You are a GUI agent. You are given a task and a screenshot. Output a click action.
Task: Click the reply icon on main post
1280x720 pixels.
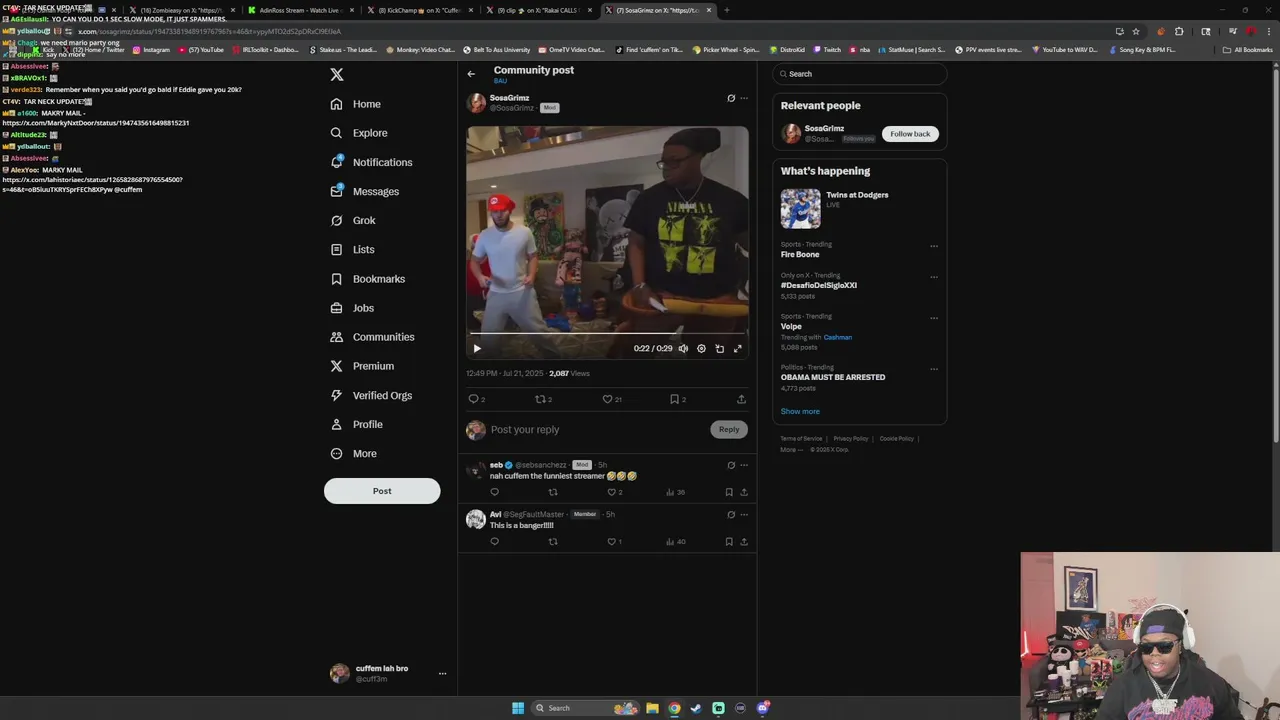pyautogui.click(x=474, y=399)
